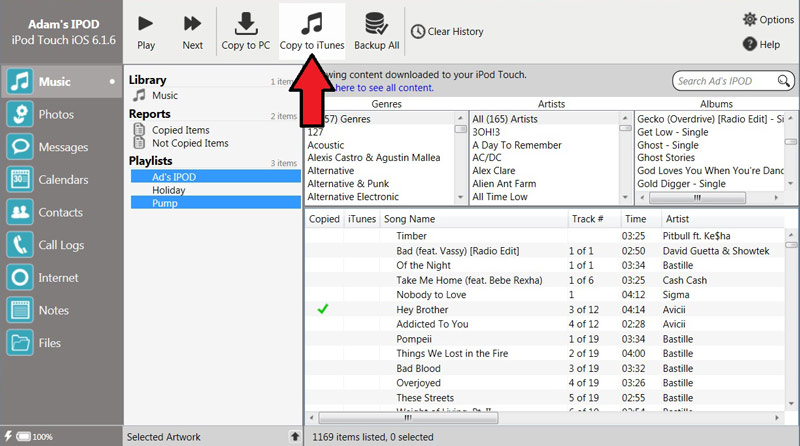Select the Pump playlist

point(215,203)
